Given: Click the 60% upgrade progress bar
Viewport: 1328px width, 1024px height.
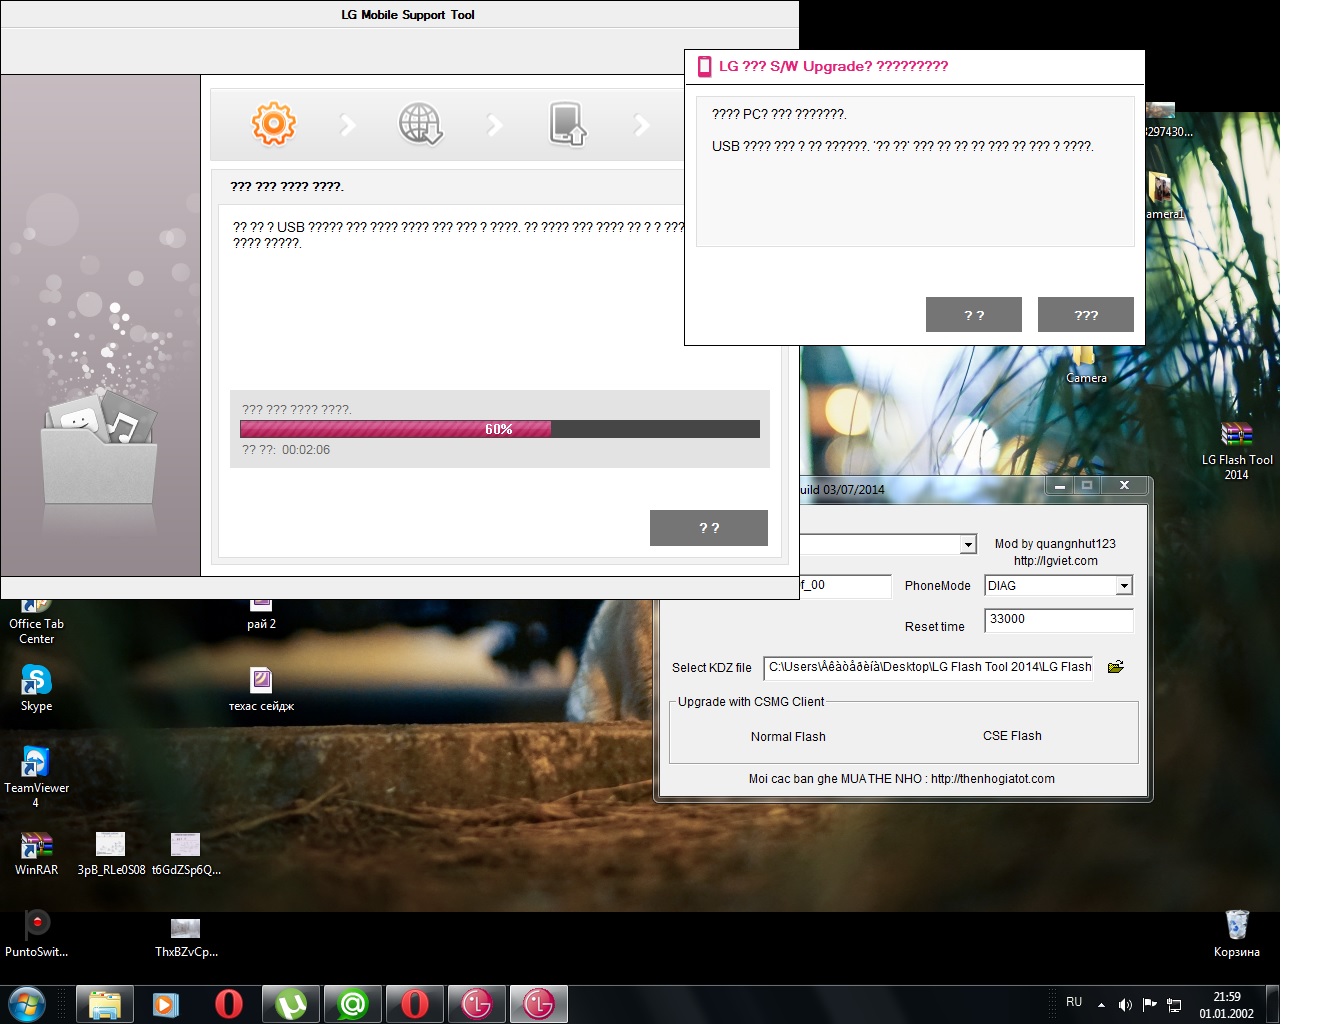Looking at the screenshot, I should (499, 429).
